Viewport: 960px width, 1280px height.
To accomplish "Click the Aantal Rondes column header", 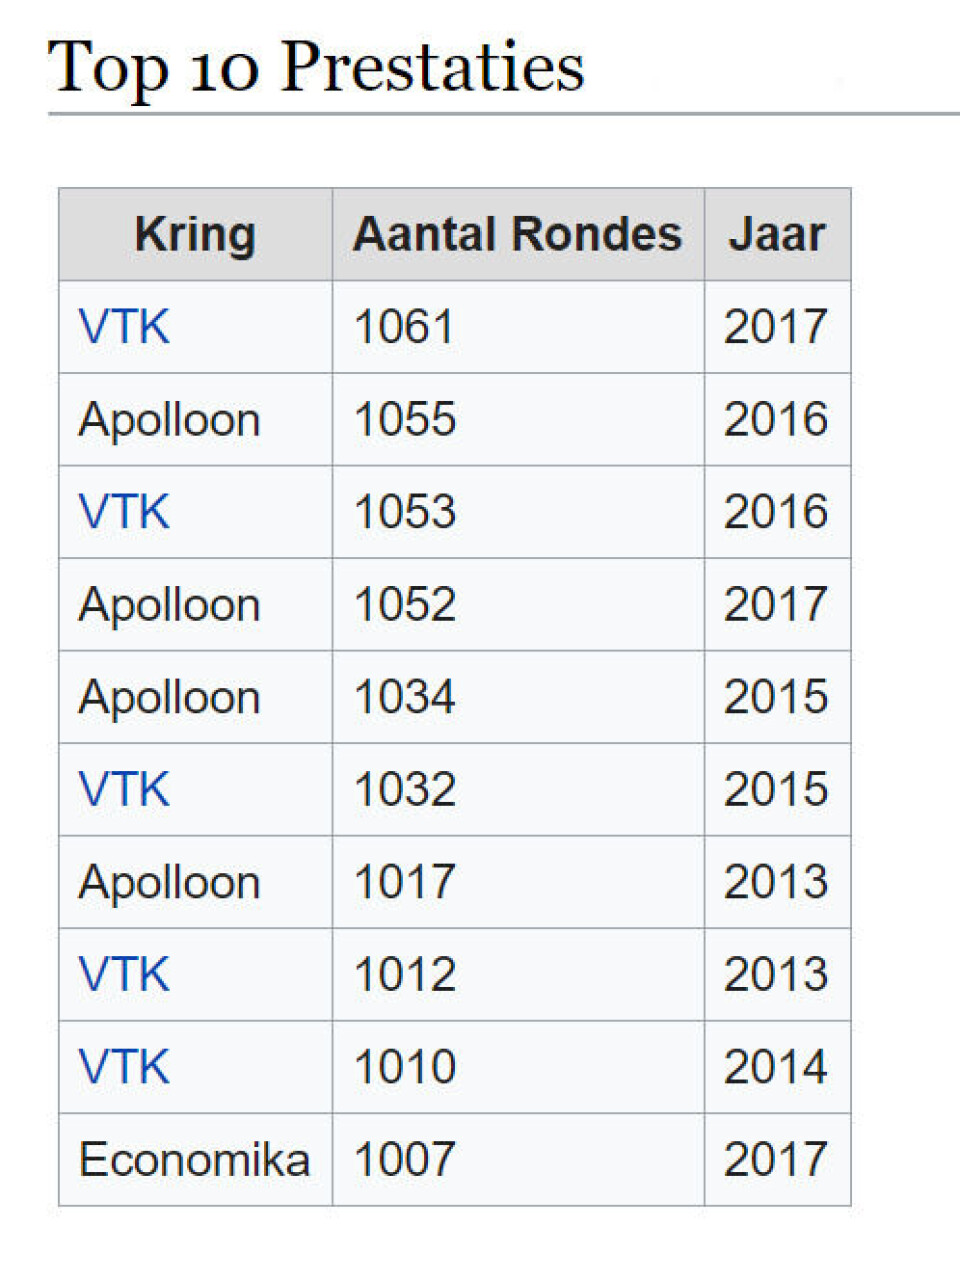I will click(517, 235).
